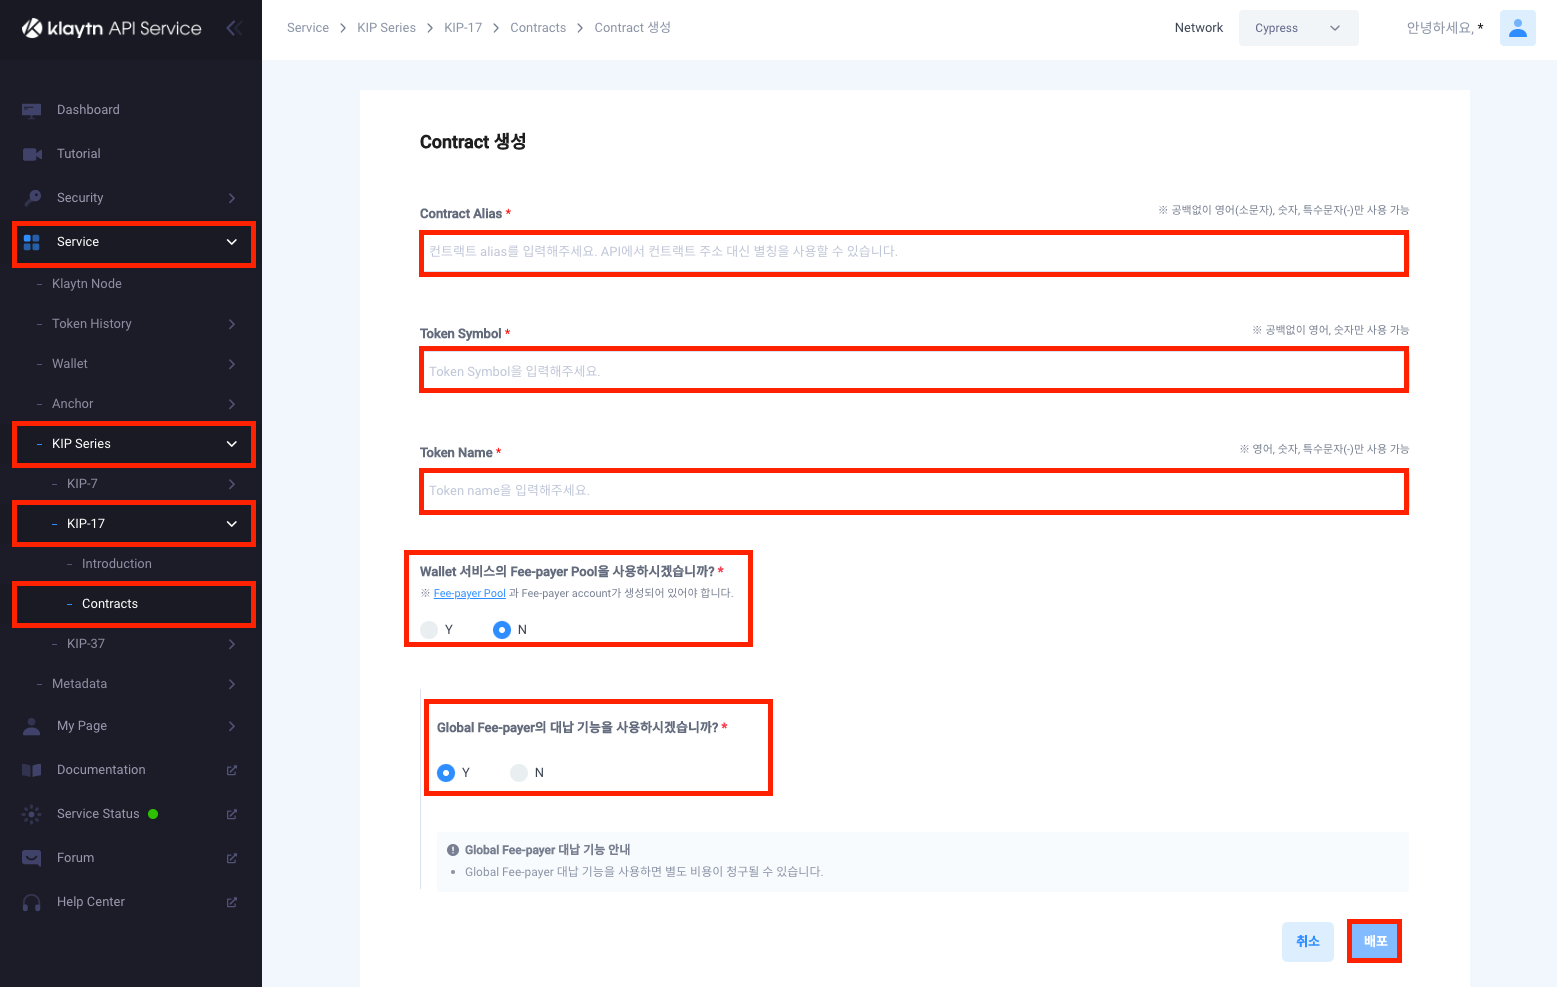Click the Contract 생성 page heading
The image size is (1557, 987).
[x=473, y=142]
